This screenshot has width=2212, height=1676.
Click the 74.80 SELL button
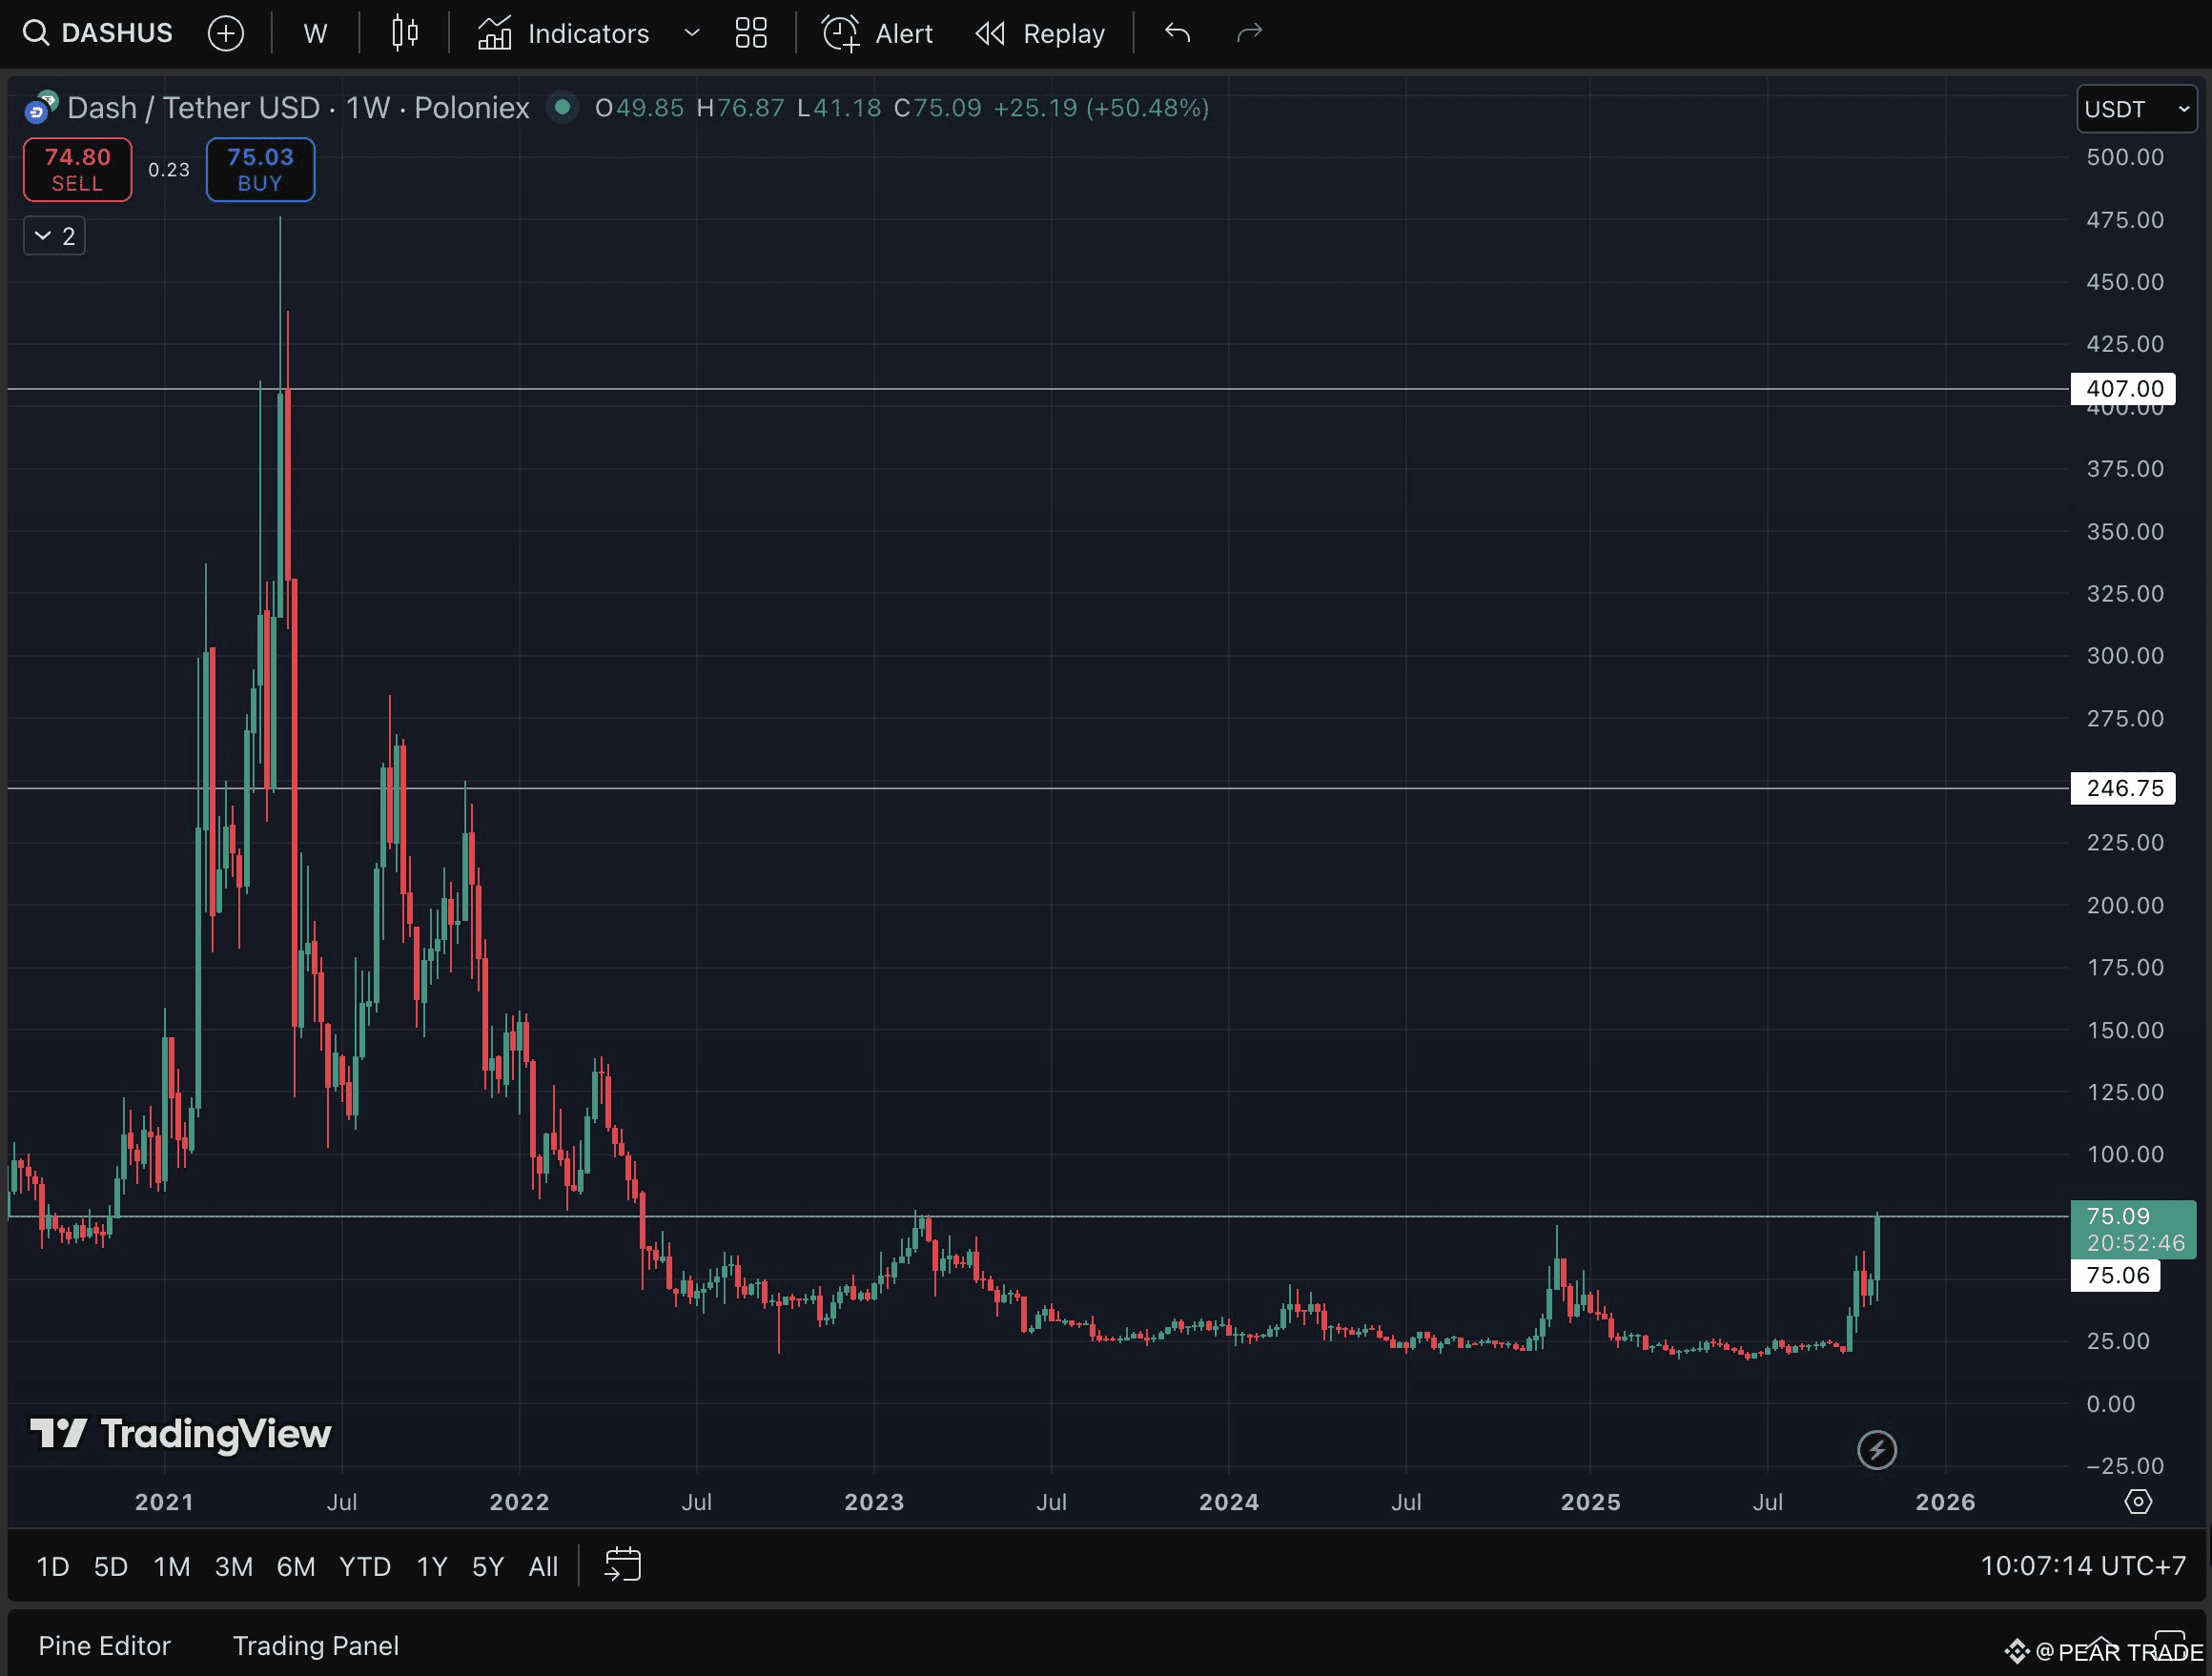click(x=76, y=169)
